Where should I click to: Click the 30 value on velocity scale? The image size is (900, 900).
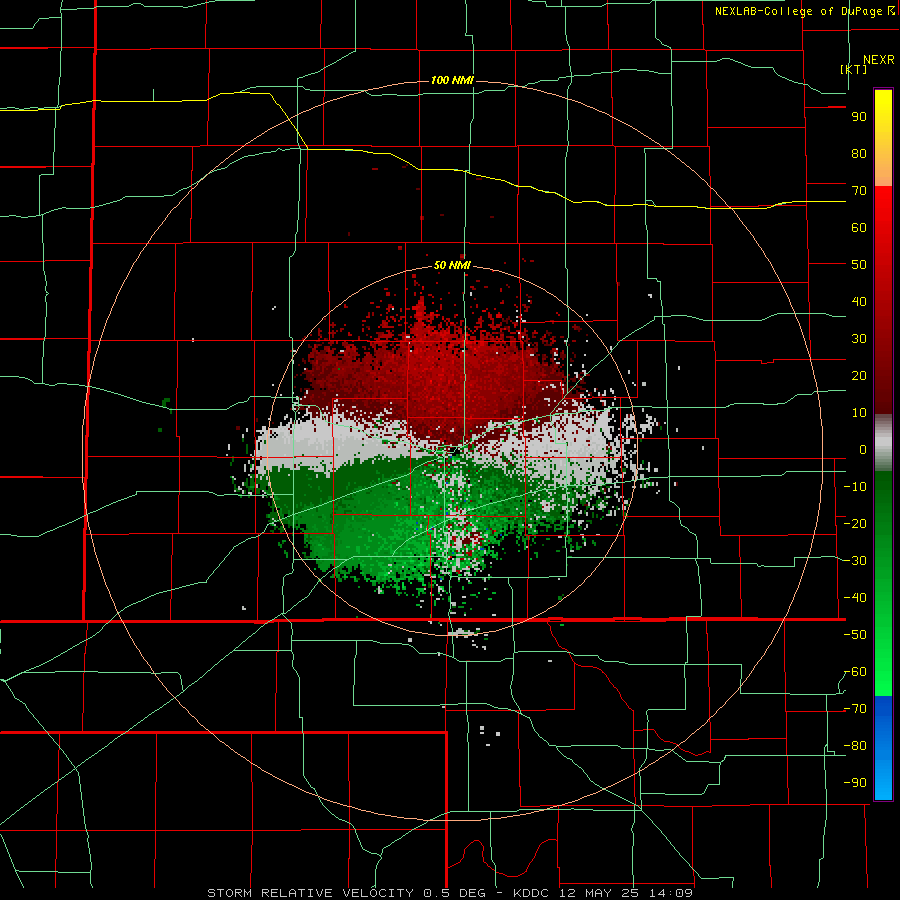point(859,339)
